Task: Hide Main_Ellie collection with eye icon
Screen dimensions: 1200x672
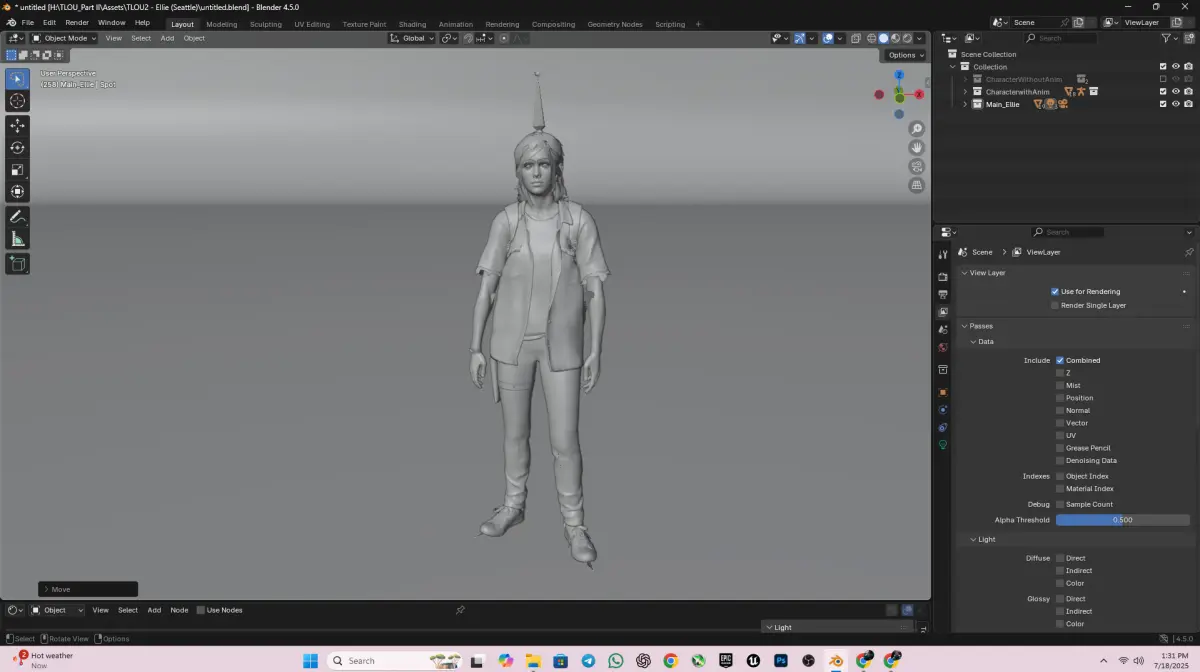Action: coord(1175,104)
